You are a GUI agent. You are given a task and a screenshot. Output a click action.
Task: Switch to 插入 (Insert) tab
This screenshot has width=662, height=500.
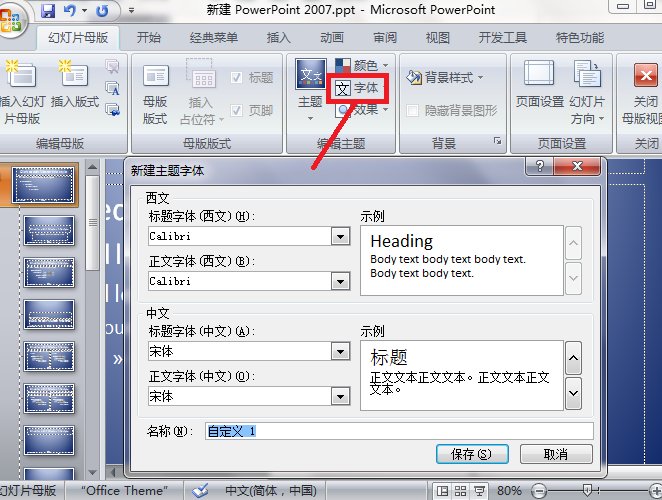(x=279, y=38)
